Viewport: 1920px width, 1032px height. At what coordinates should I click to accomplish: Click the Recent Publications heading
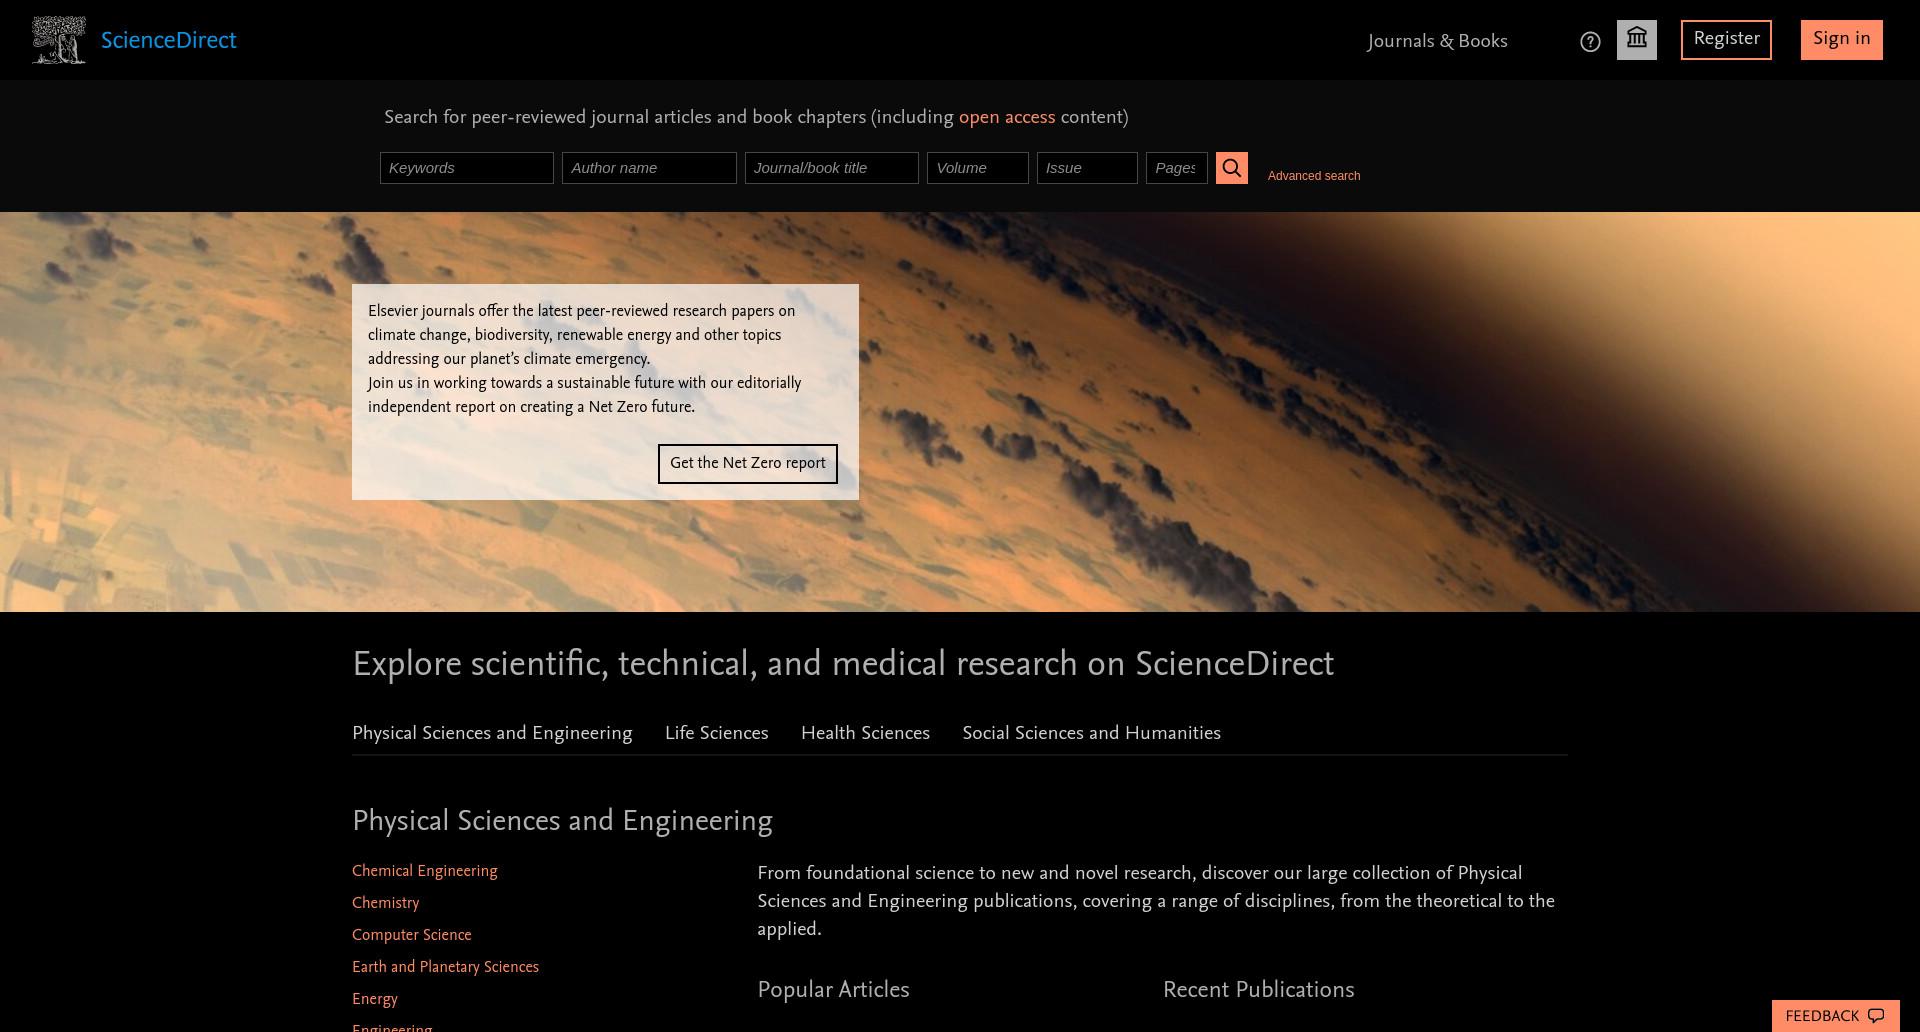[1258, 991]
